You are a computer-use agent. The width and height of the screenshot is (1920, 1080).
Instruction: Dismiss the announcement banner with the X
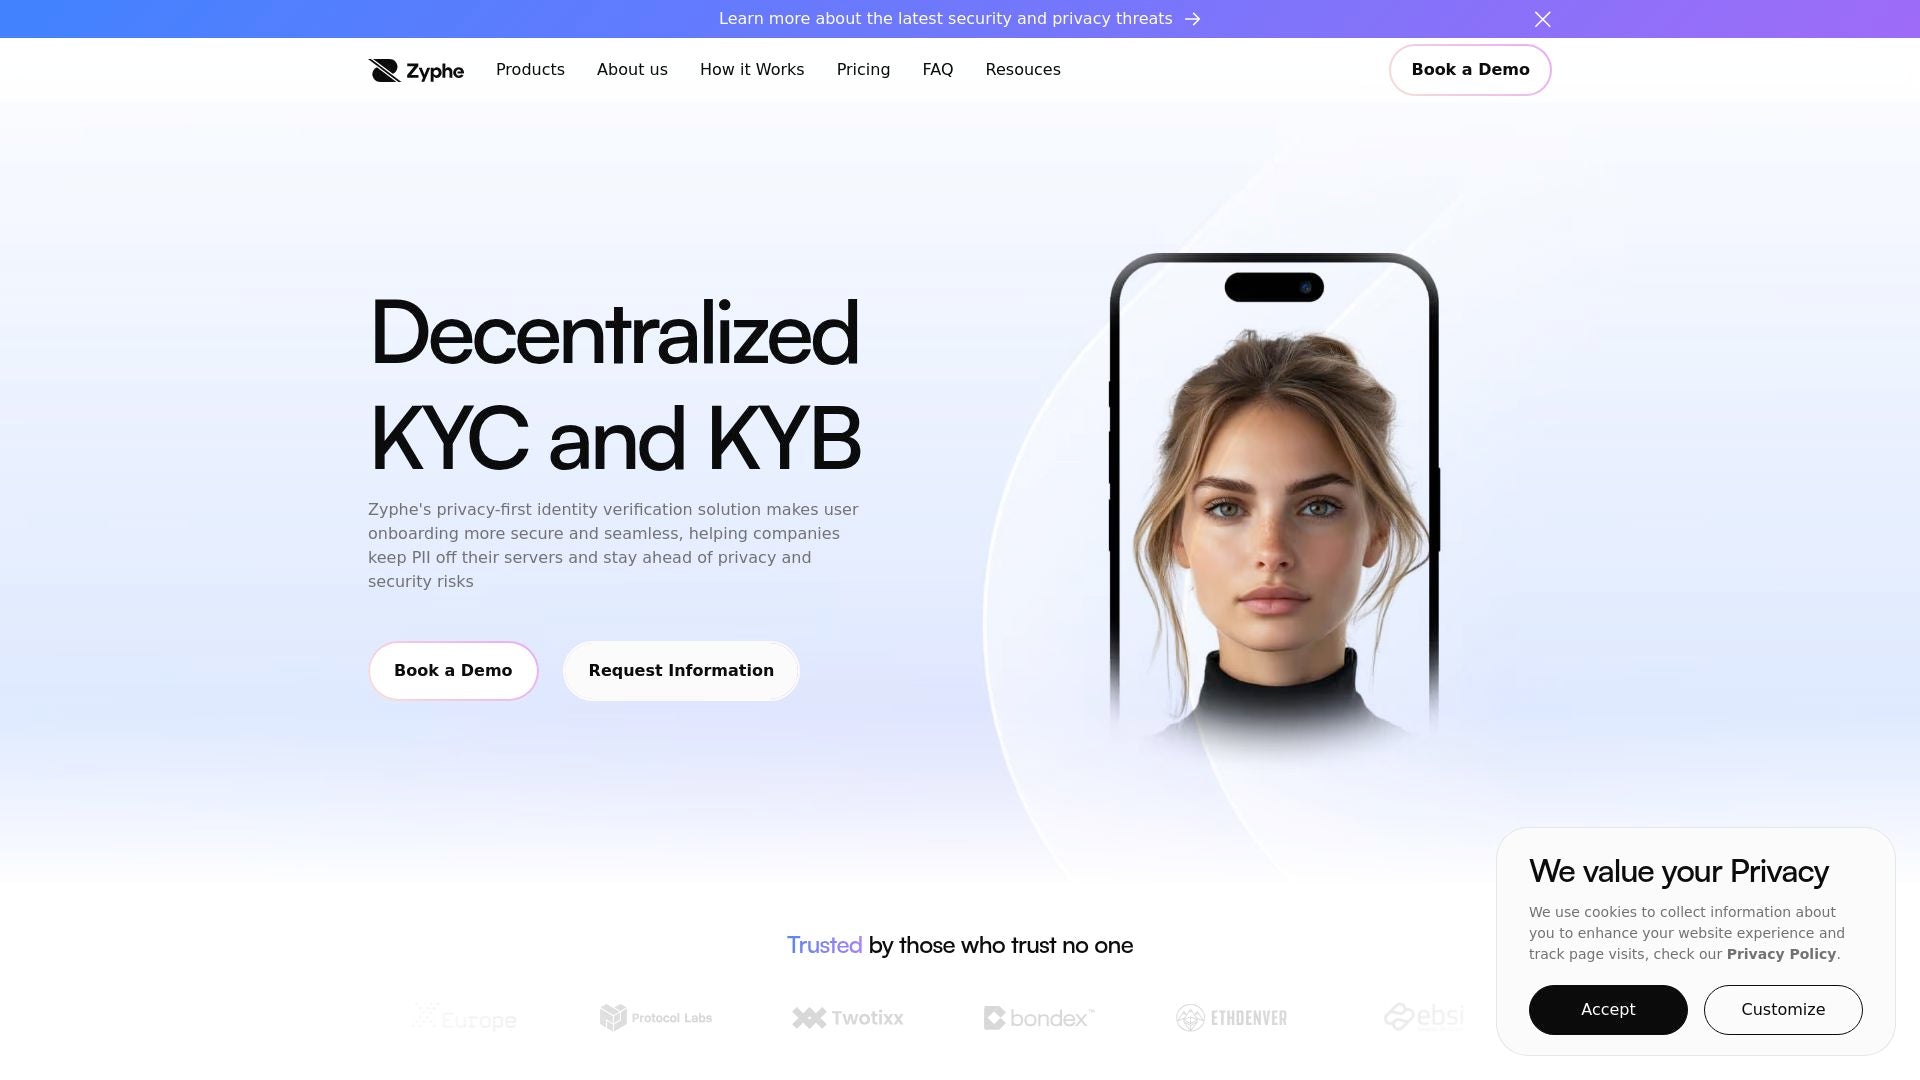click(1542, 19)
